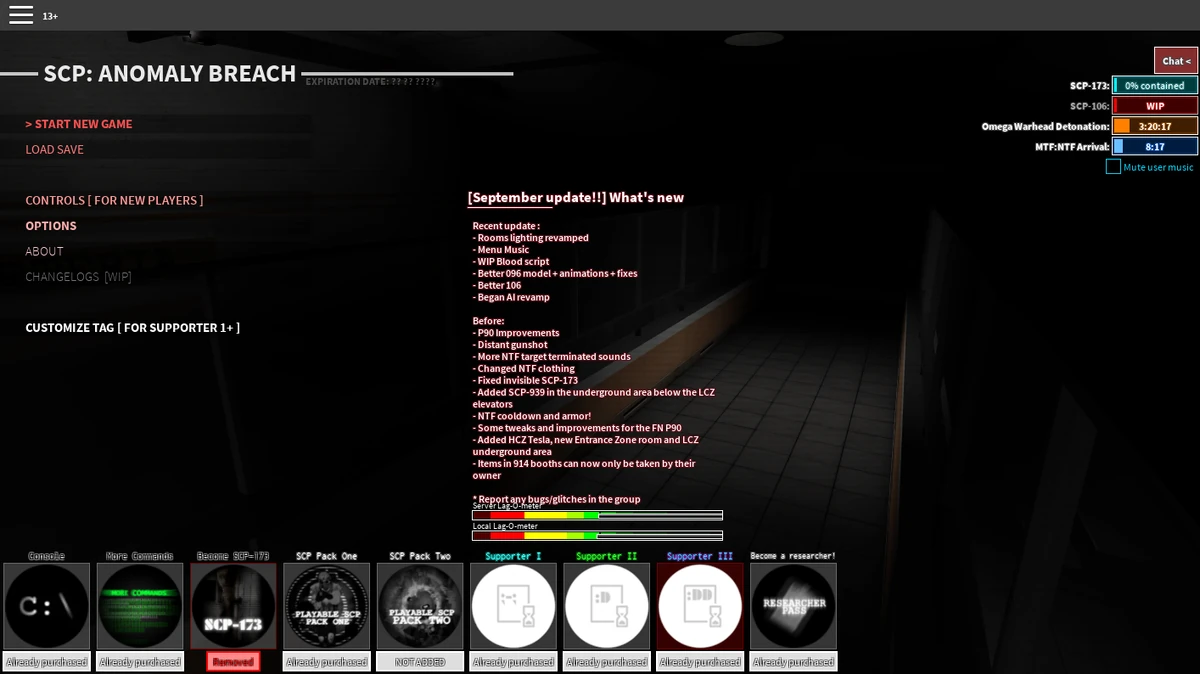The width and height of the screenshot is (1200, 674).
Task: Click the SCP-173 containment progress bar
Action: [1152, 85]
